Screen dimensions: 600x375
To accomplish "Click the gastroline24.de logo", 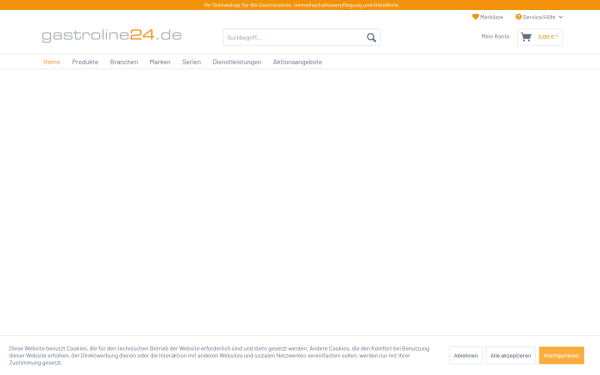I will point(111,35).
